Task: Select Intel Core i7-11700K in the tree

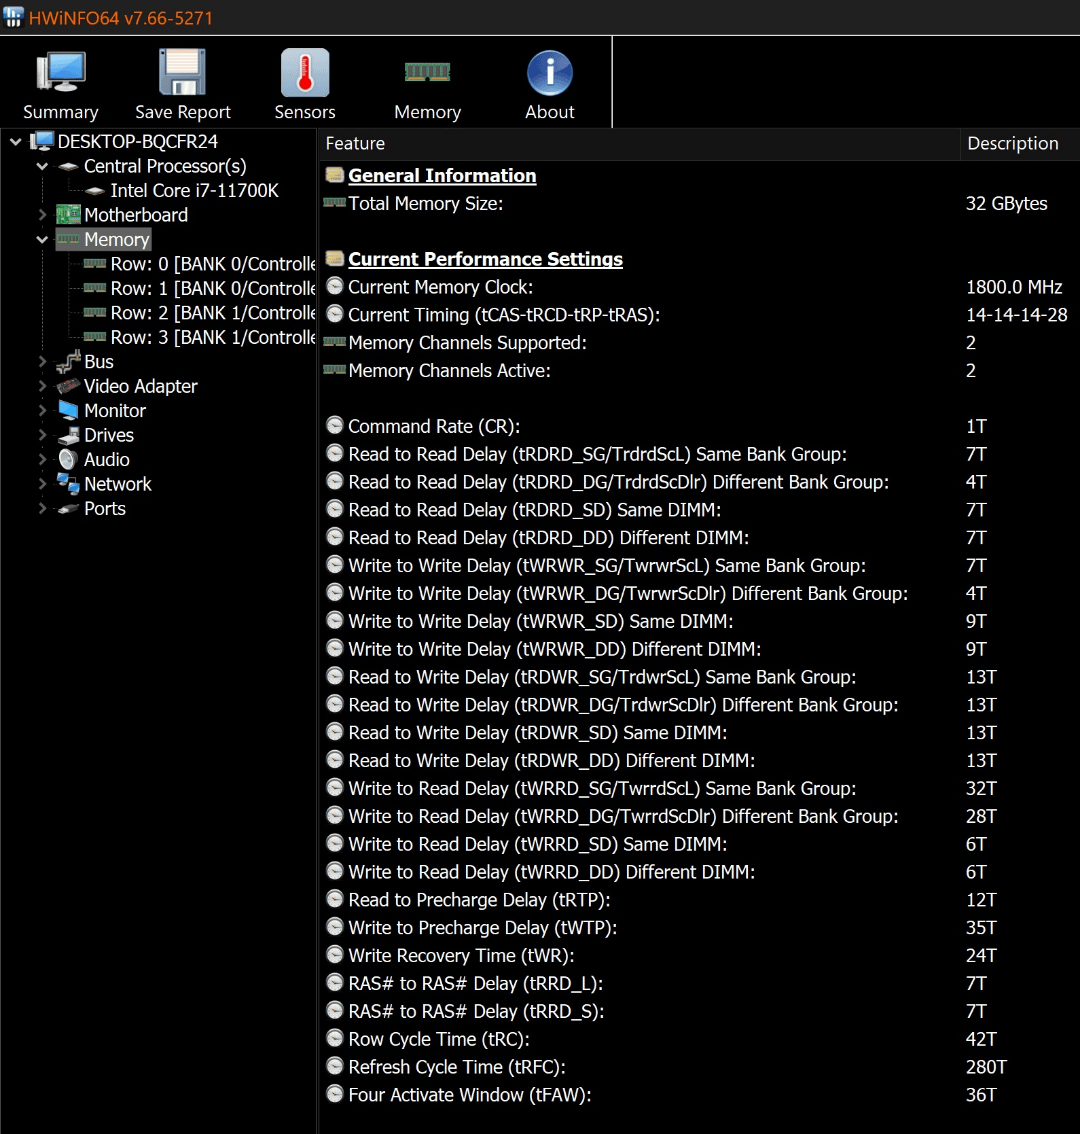Action: (194, 191)
